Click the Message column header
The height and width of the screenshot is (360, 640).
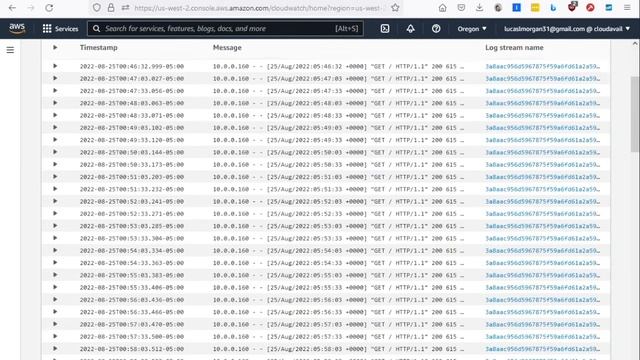point(227,47)
